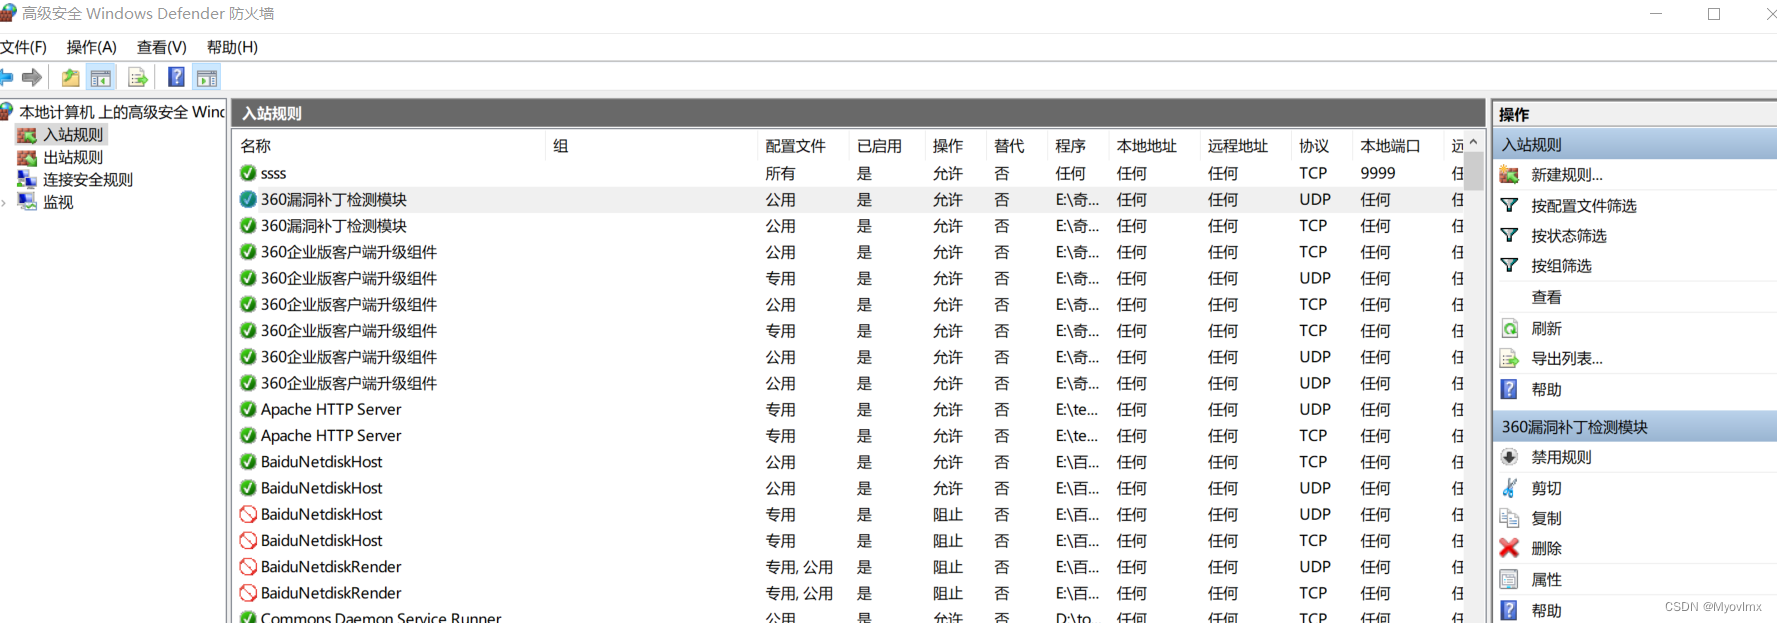Click the back arrow toolbar icon
The height and width of the screenshot is (623, 1777).
6,77
